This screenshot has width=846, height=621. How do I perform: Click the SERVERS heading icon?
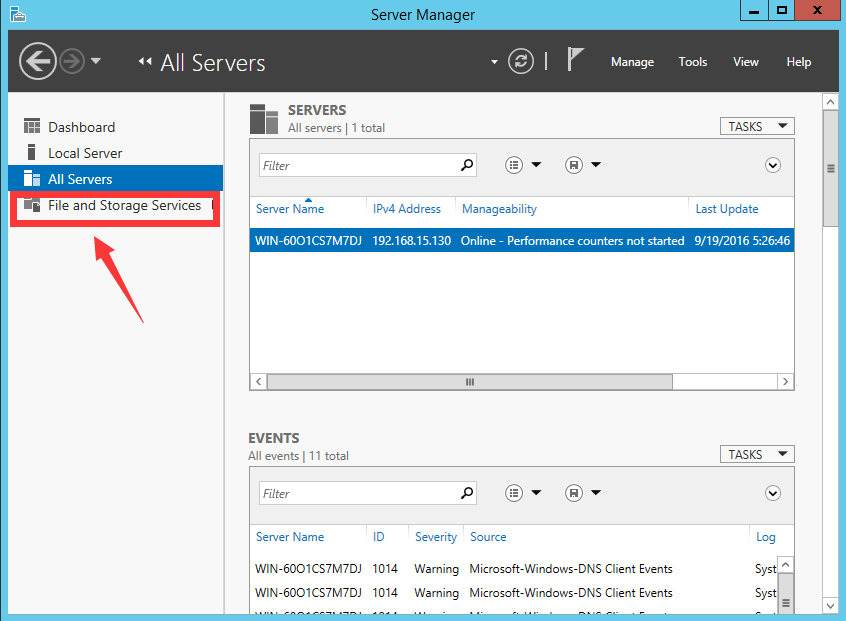[x=263, y=117]
